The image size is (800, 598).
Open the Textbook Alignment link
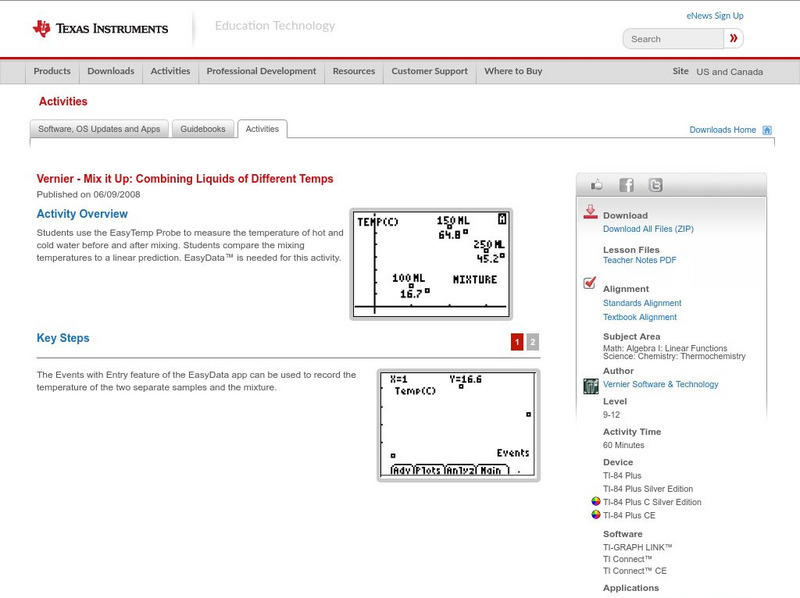[640, 317]
